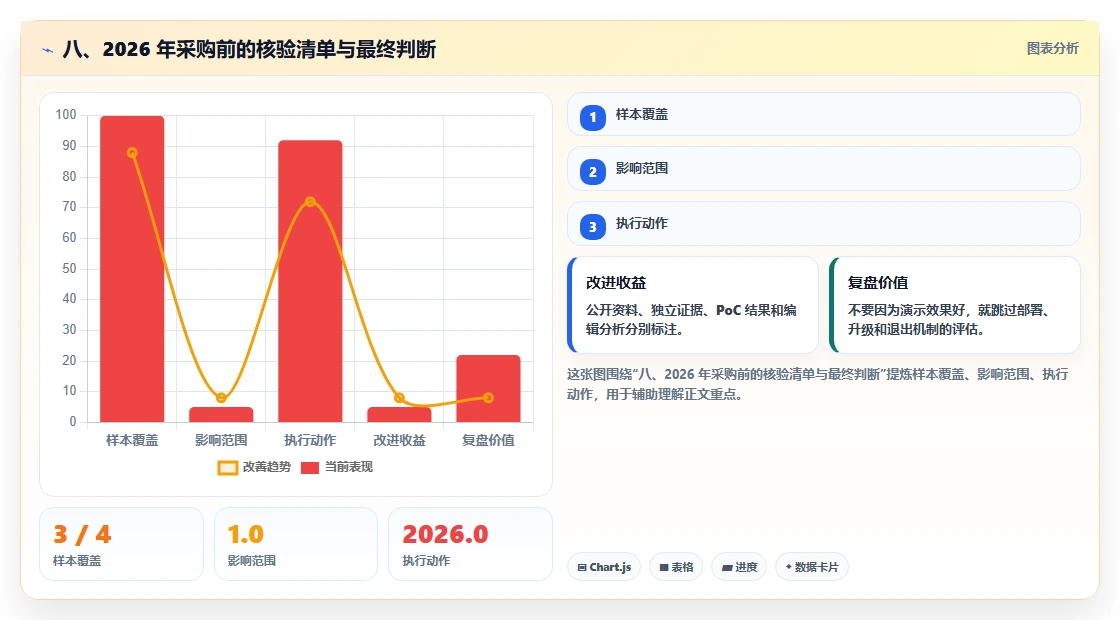Screen dimensions: 1120x620
Task: Click the short red 影响范围 bar
Action: (x=221, y=414)
